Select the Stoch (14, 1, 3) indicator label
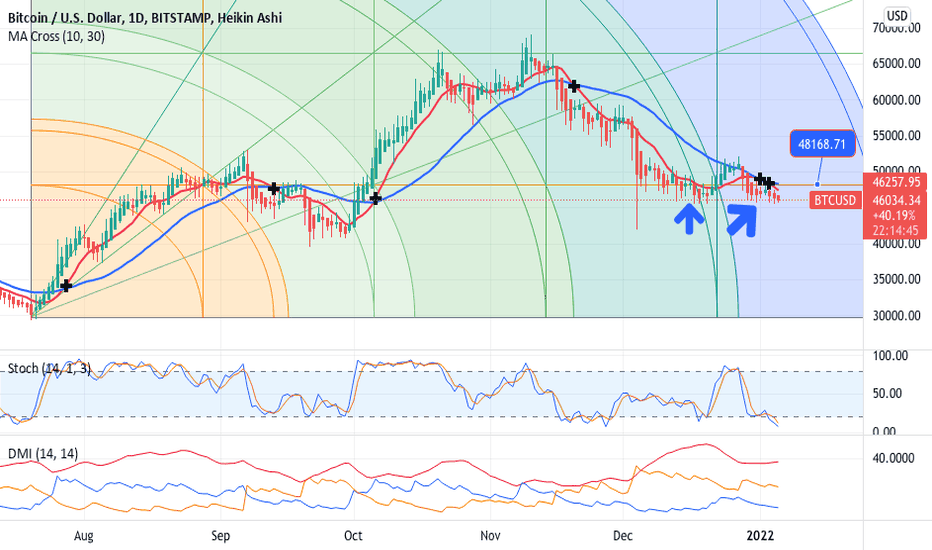 point(49,369)
